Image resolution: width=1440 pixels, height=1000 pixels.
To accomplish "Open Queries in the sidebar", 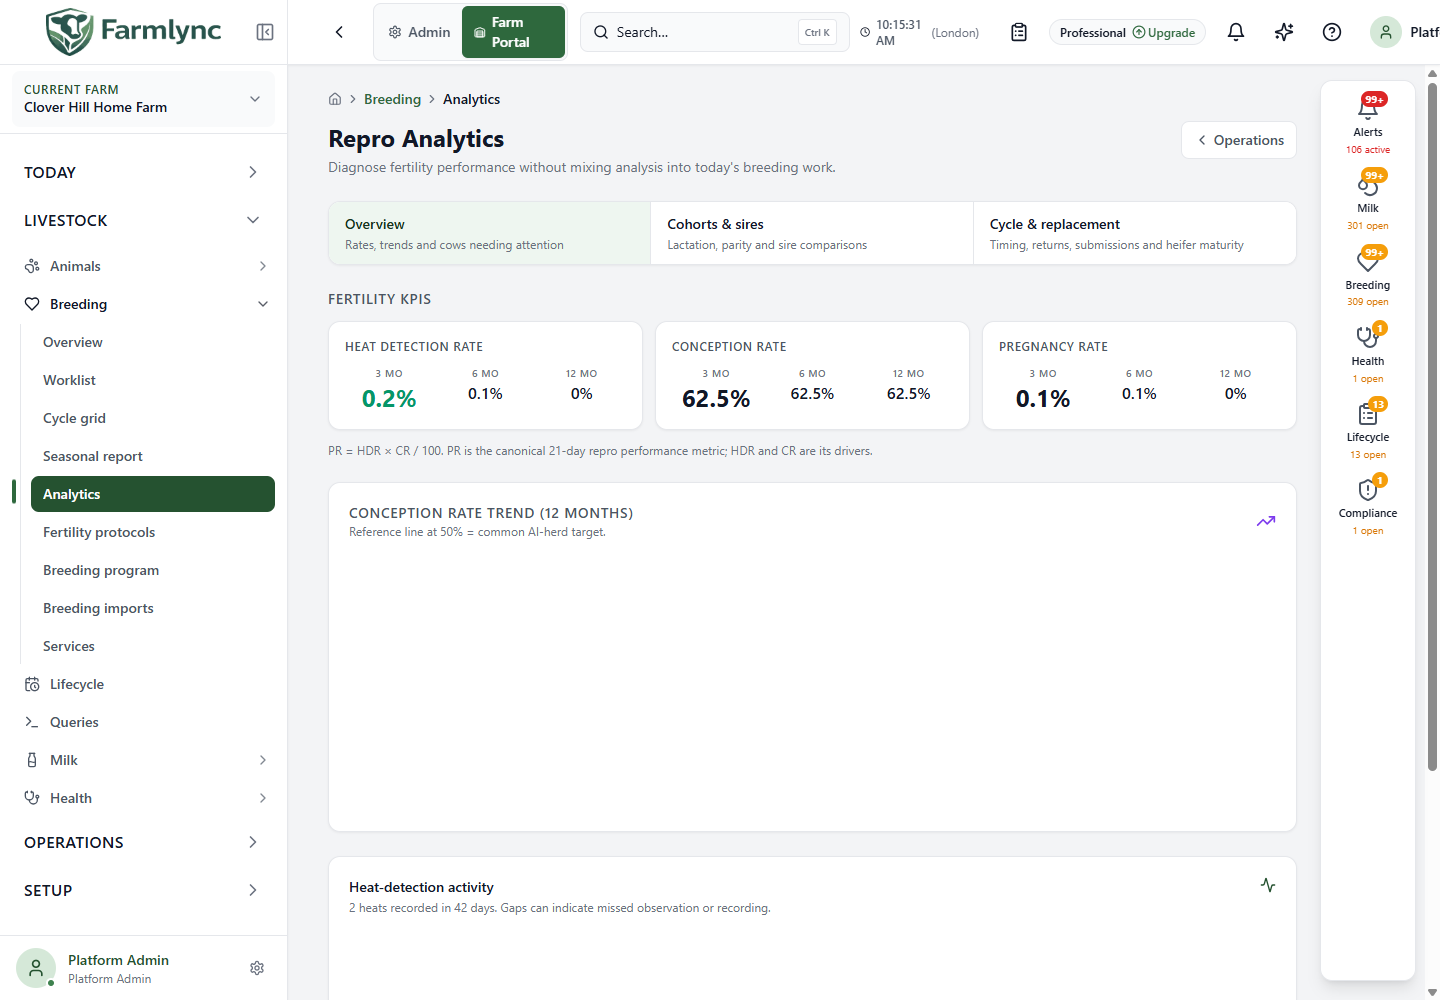I will (x=143, y=722).
